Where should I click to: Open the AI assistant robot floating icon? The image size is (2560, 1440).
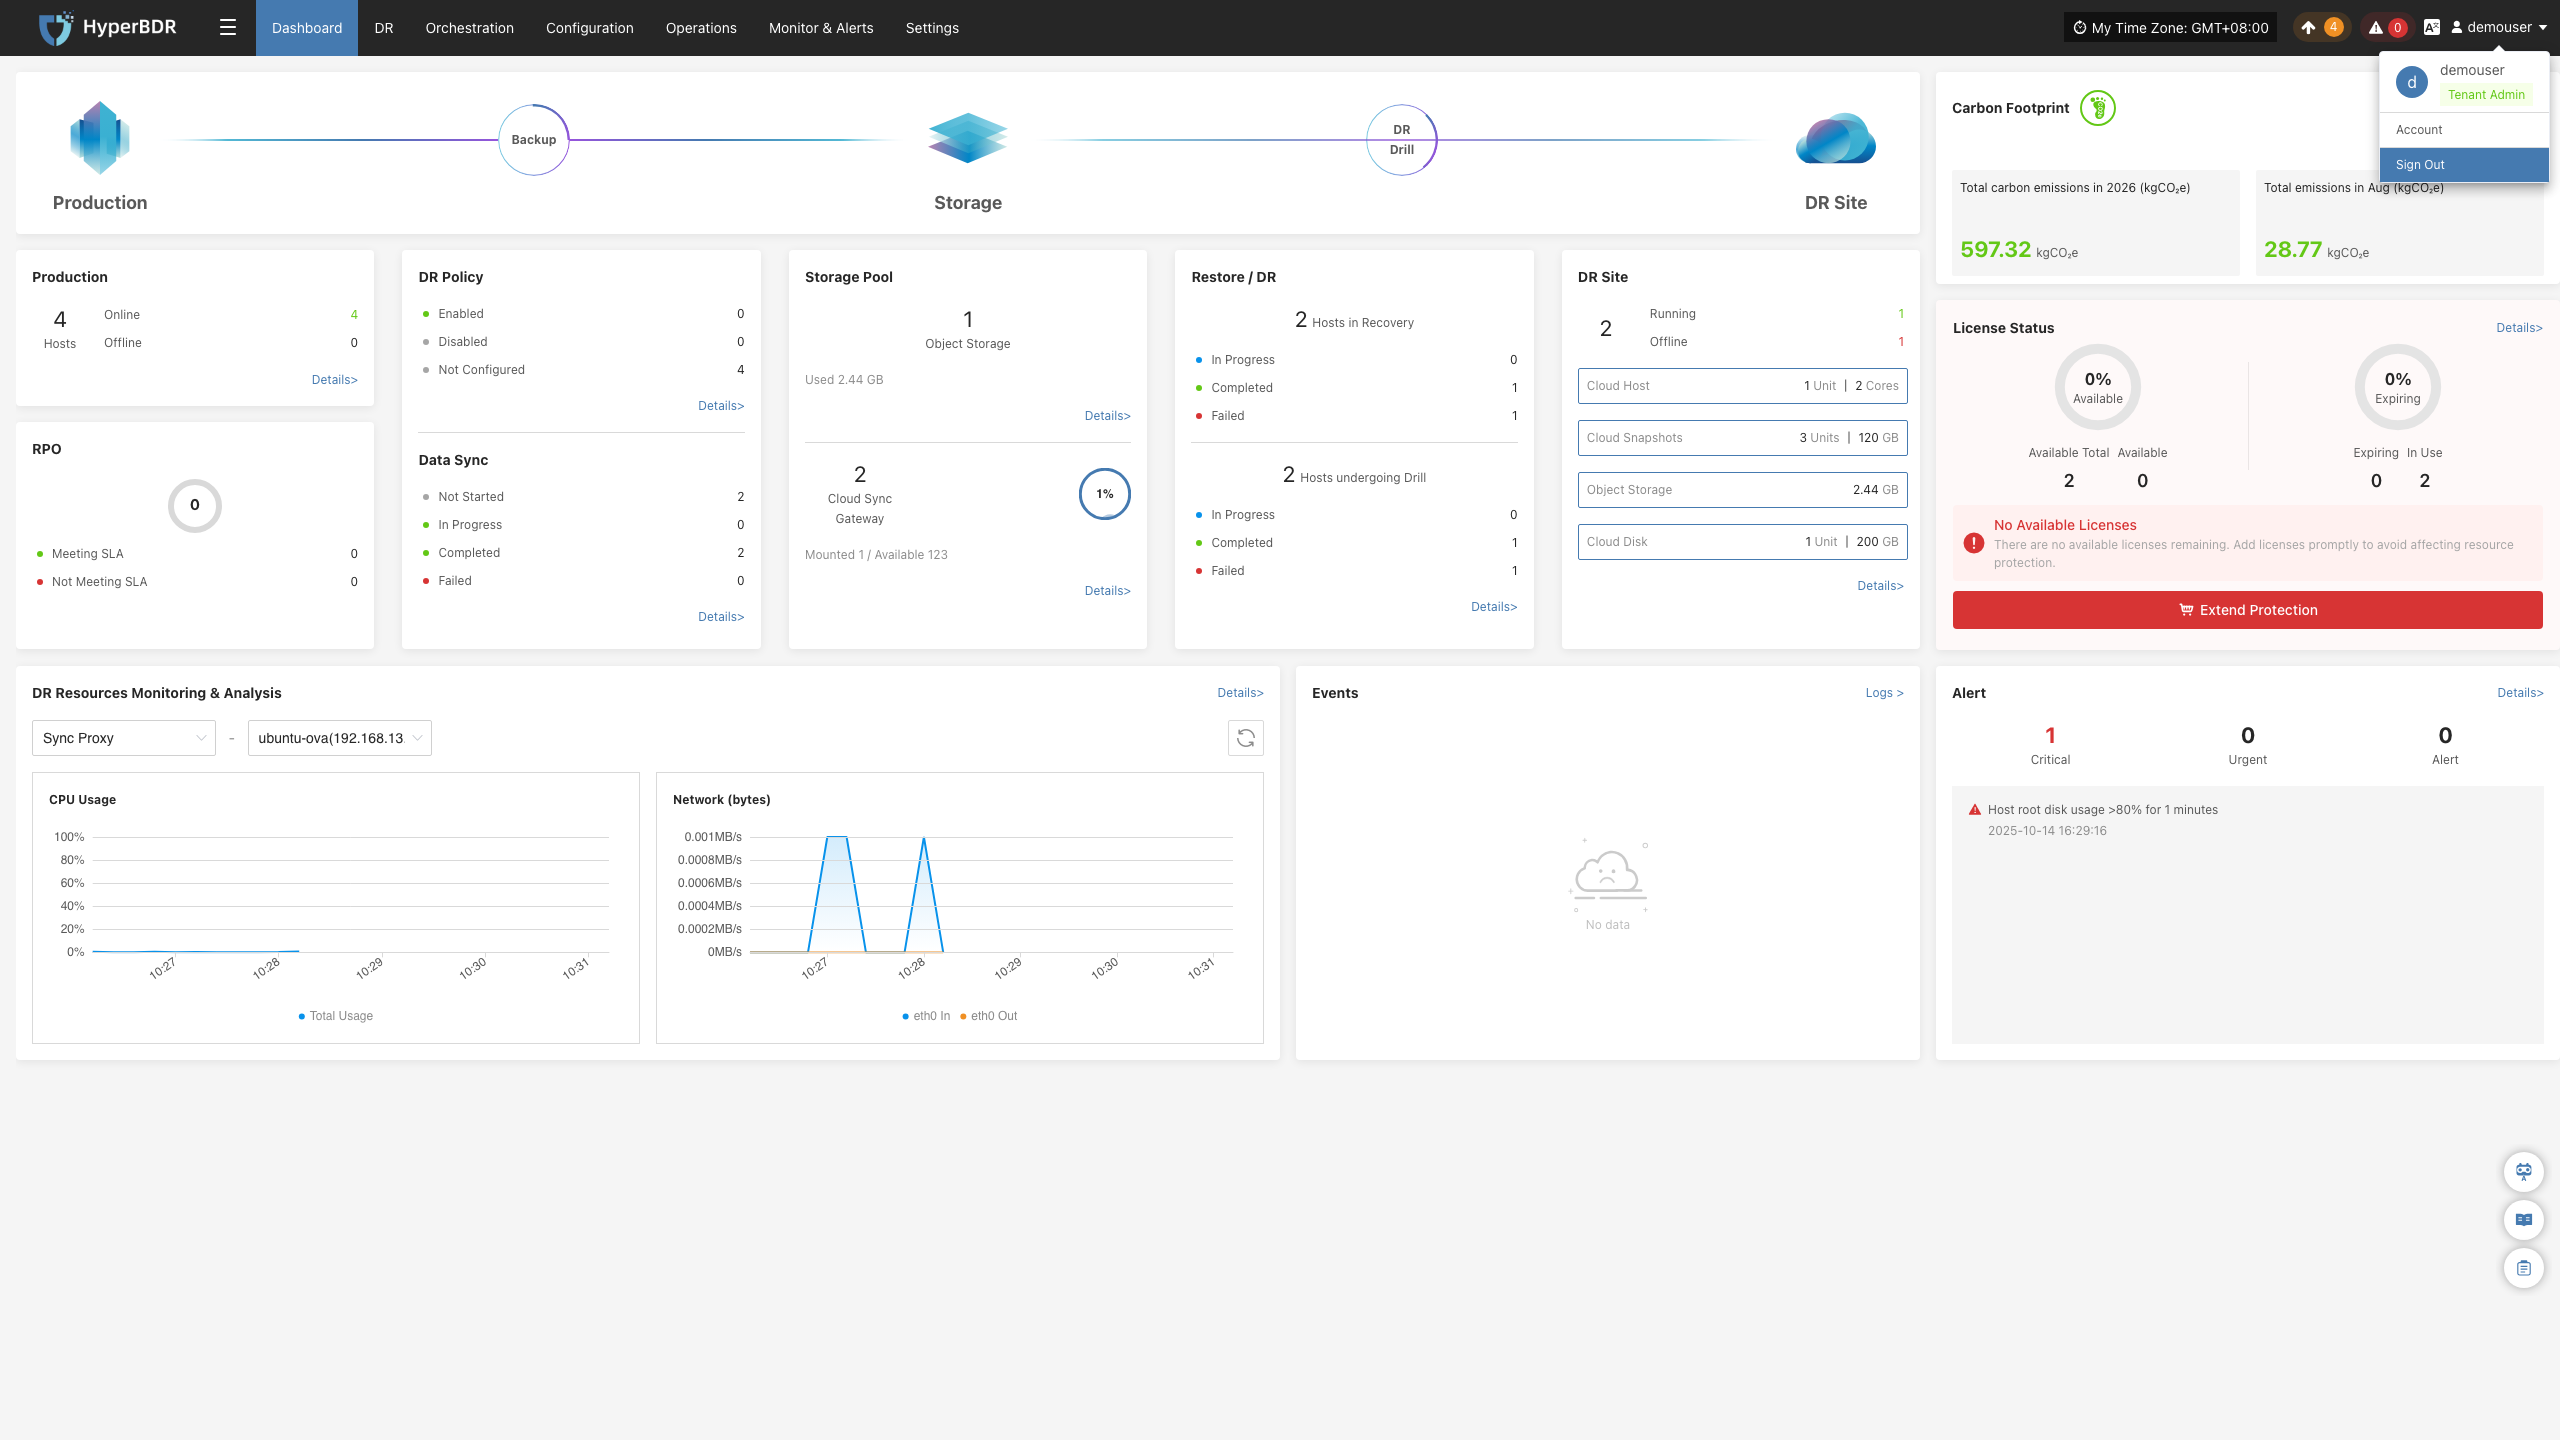click(2524, 1171)
